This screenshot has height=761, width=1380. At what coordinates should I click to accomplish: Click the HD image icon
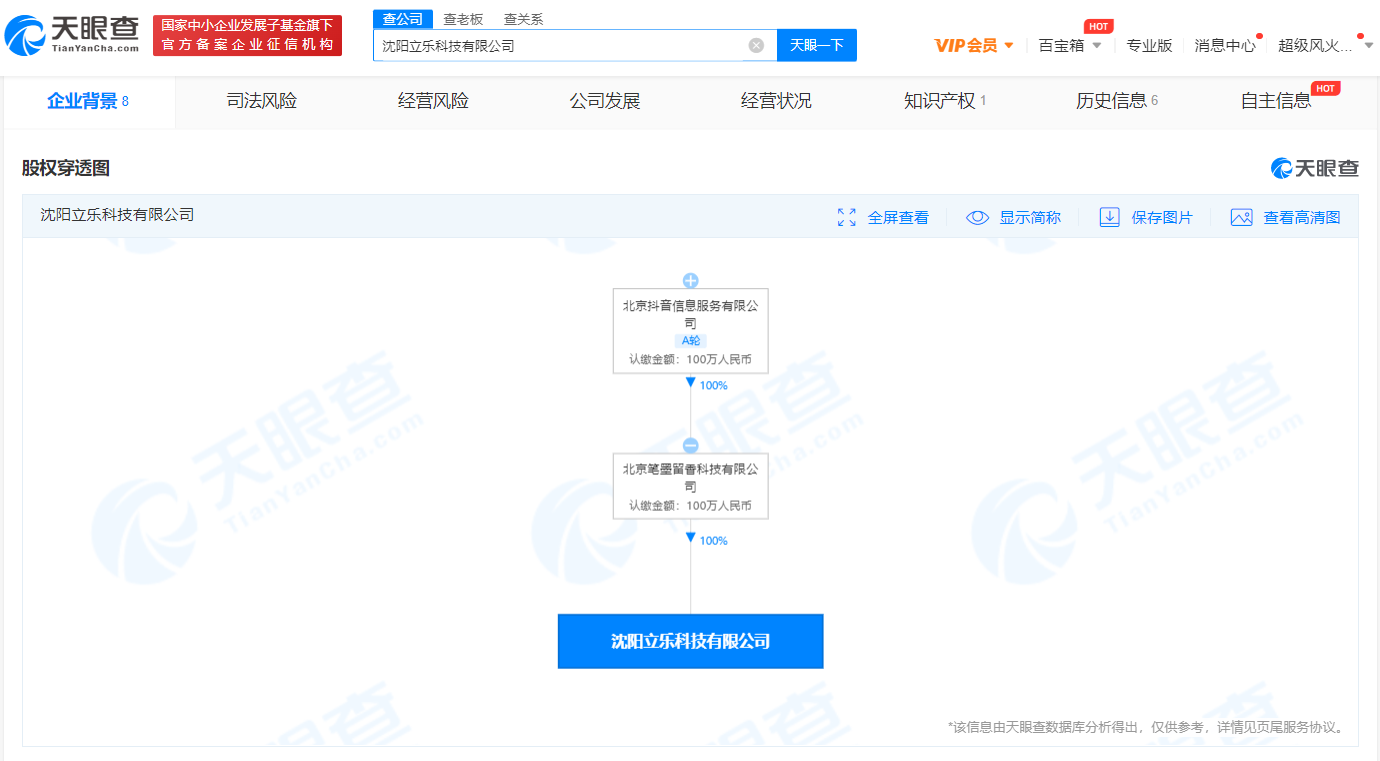pyautogui.click(x=1241, y=217)
